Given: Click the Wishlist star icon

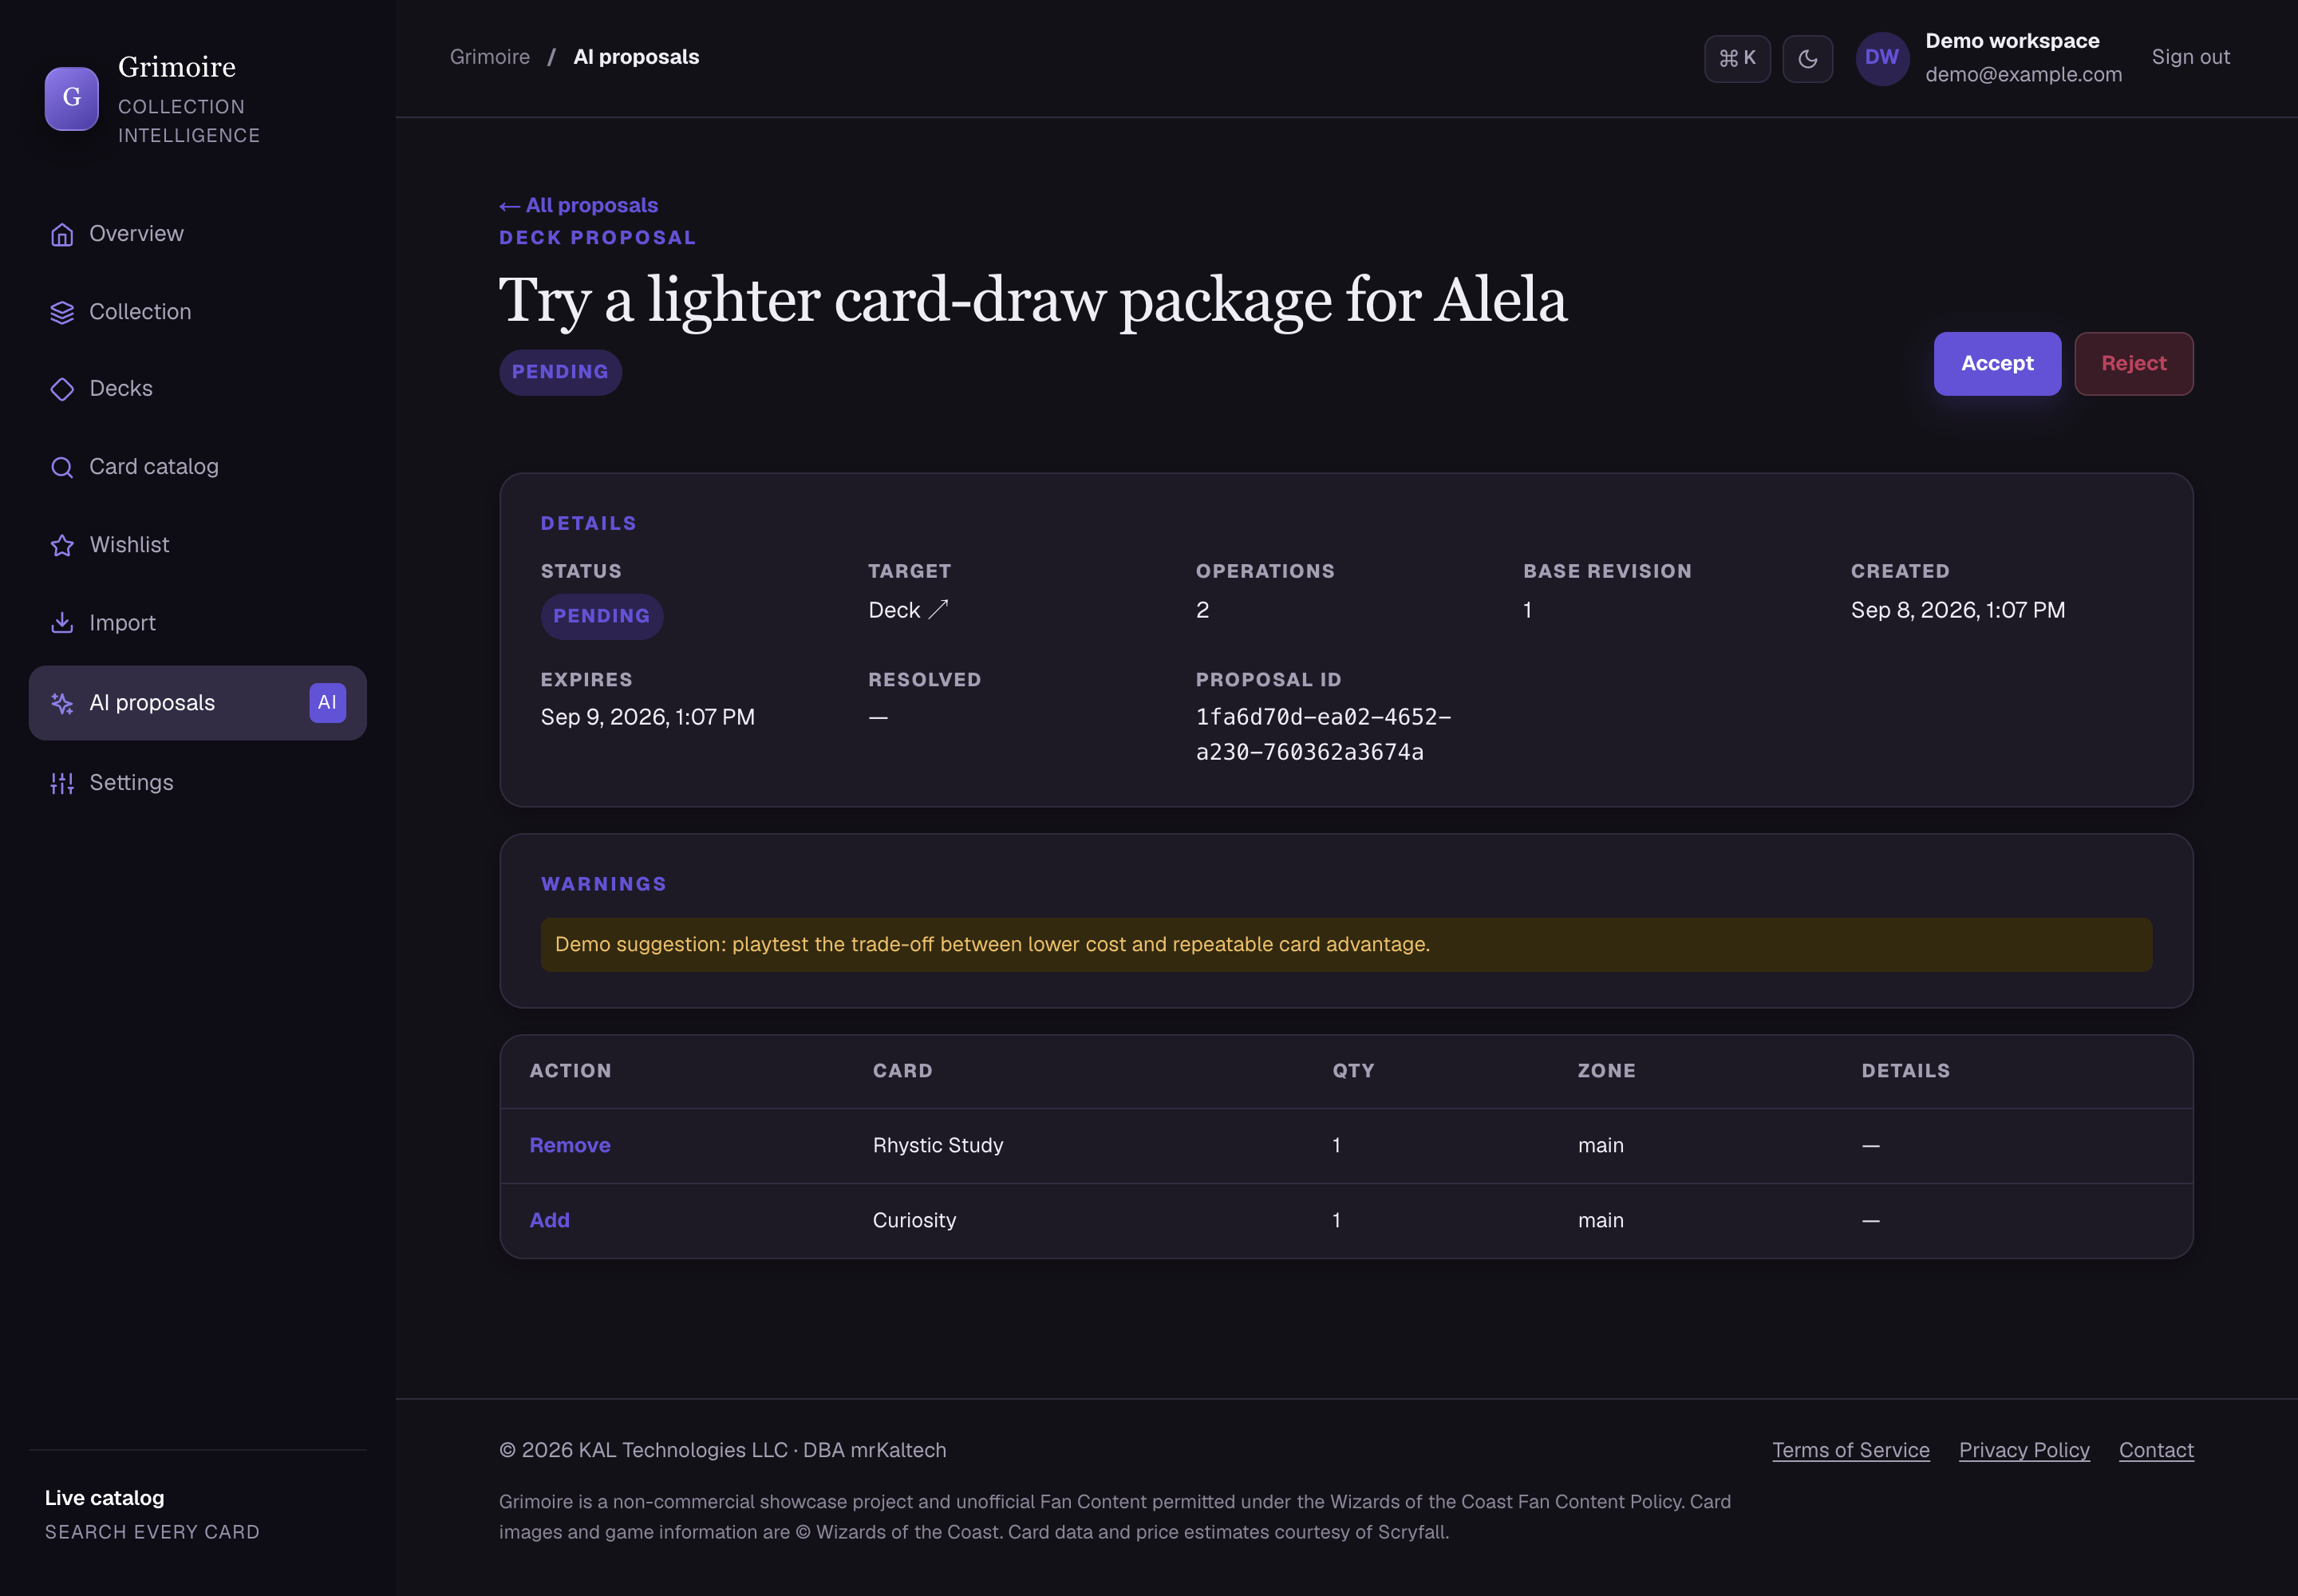Looking at the screenshot, I should (62, 545).
